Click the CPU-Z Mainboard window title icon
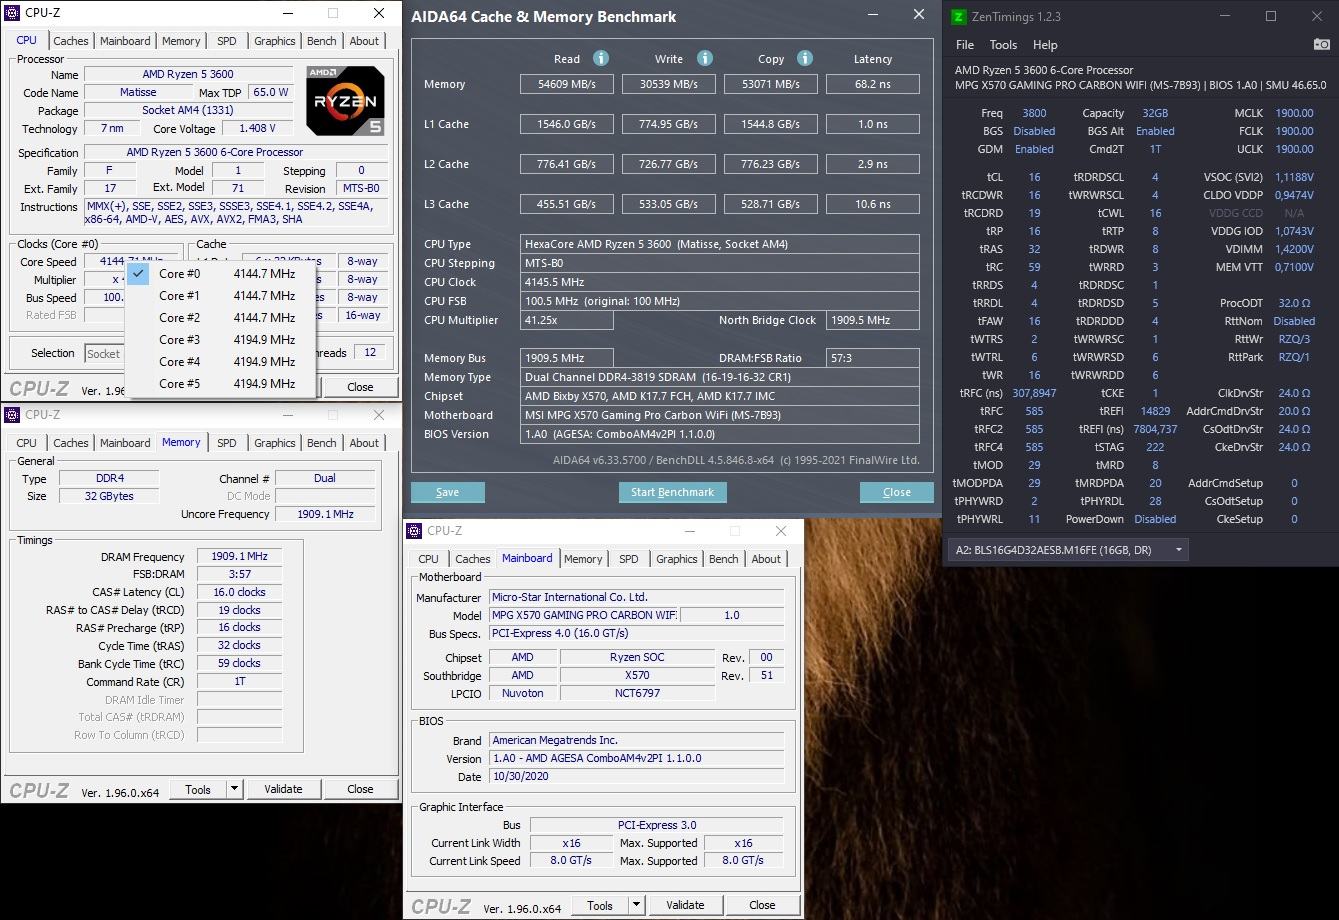The image size is (1339, 920). coord(415,531)
